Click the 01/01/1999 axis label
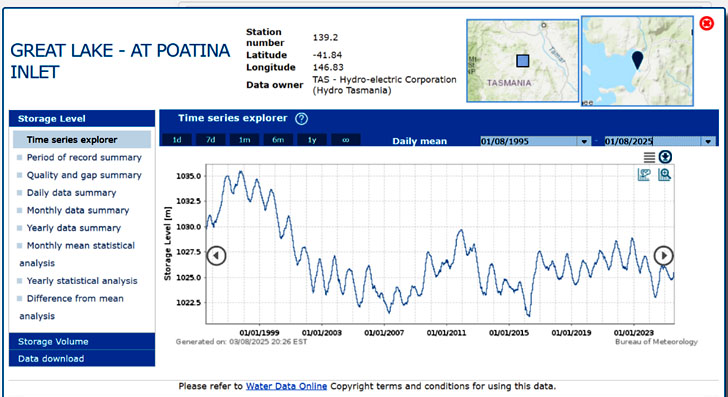 [260, 333]
